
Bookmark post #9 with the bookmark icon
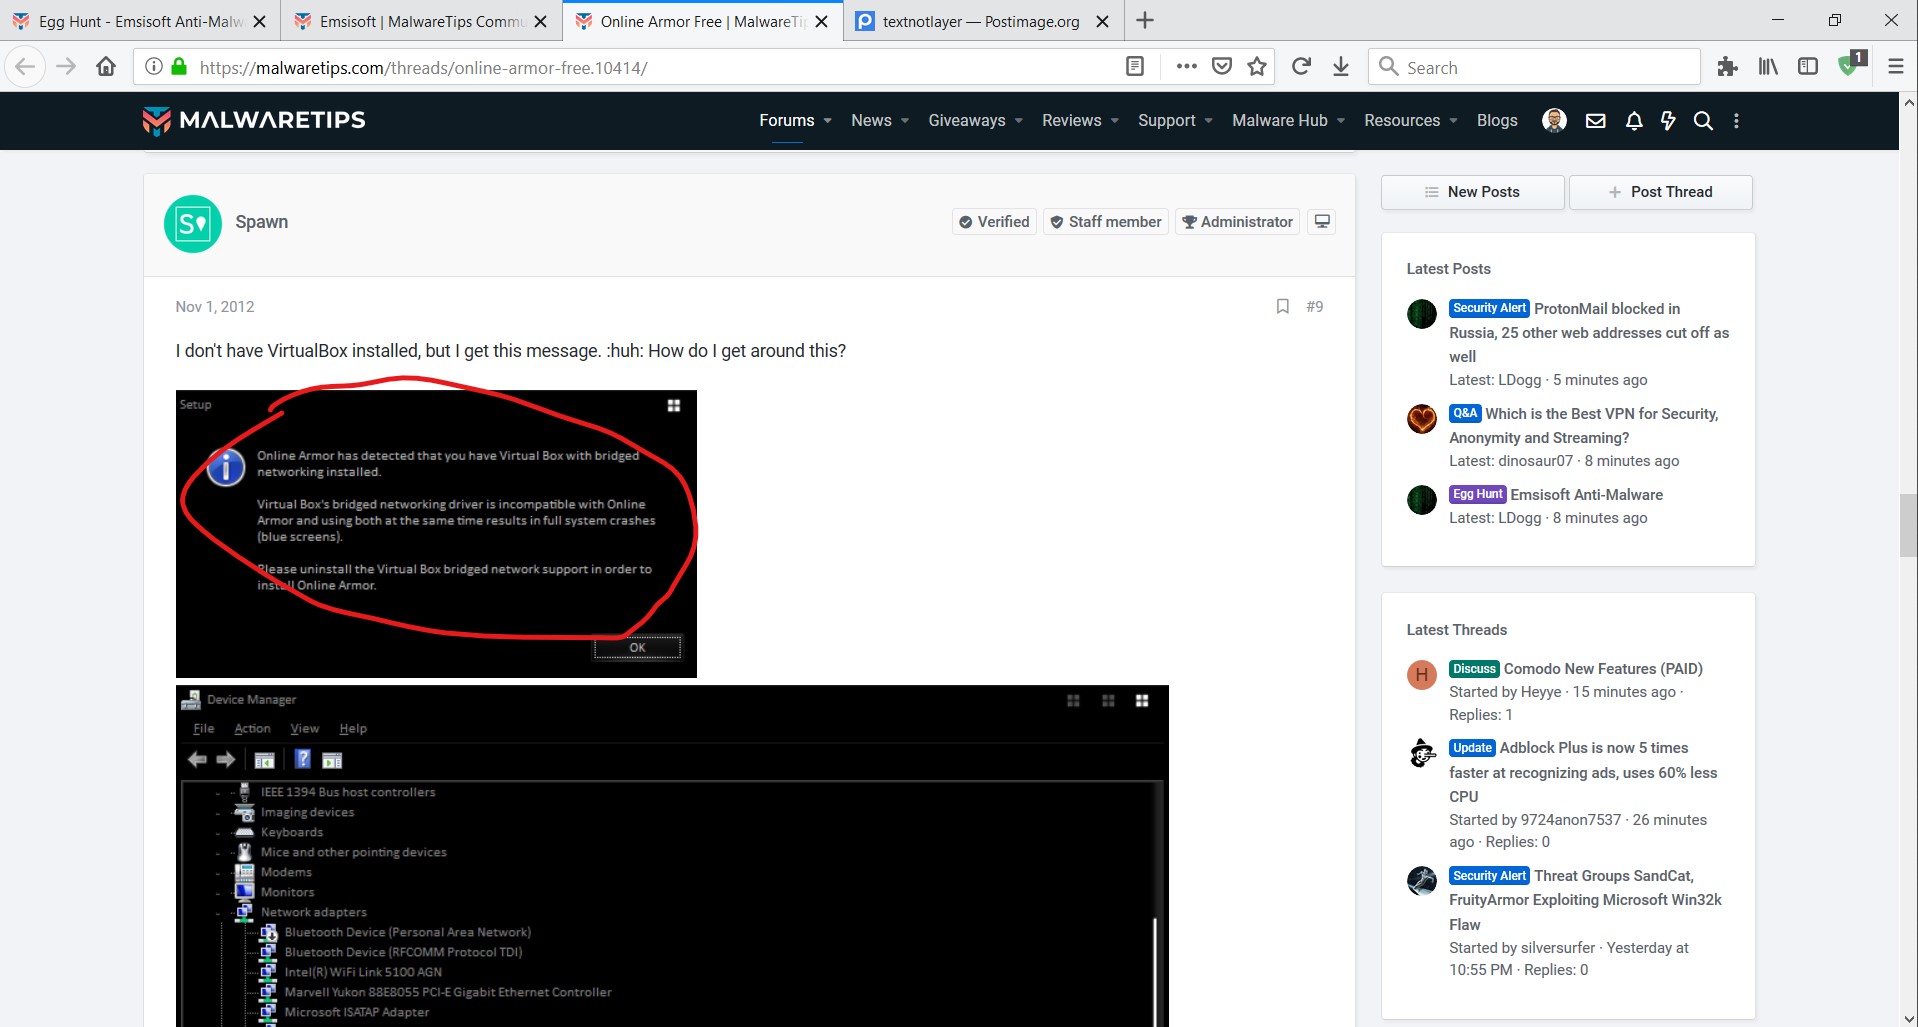tap(1282, 307)
